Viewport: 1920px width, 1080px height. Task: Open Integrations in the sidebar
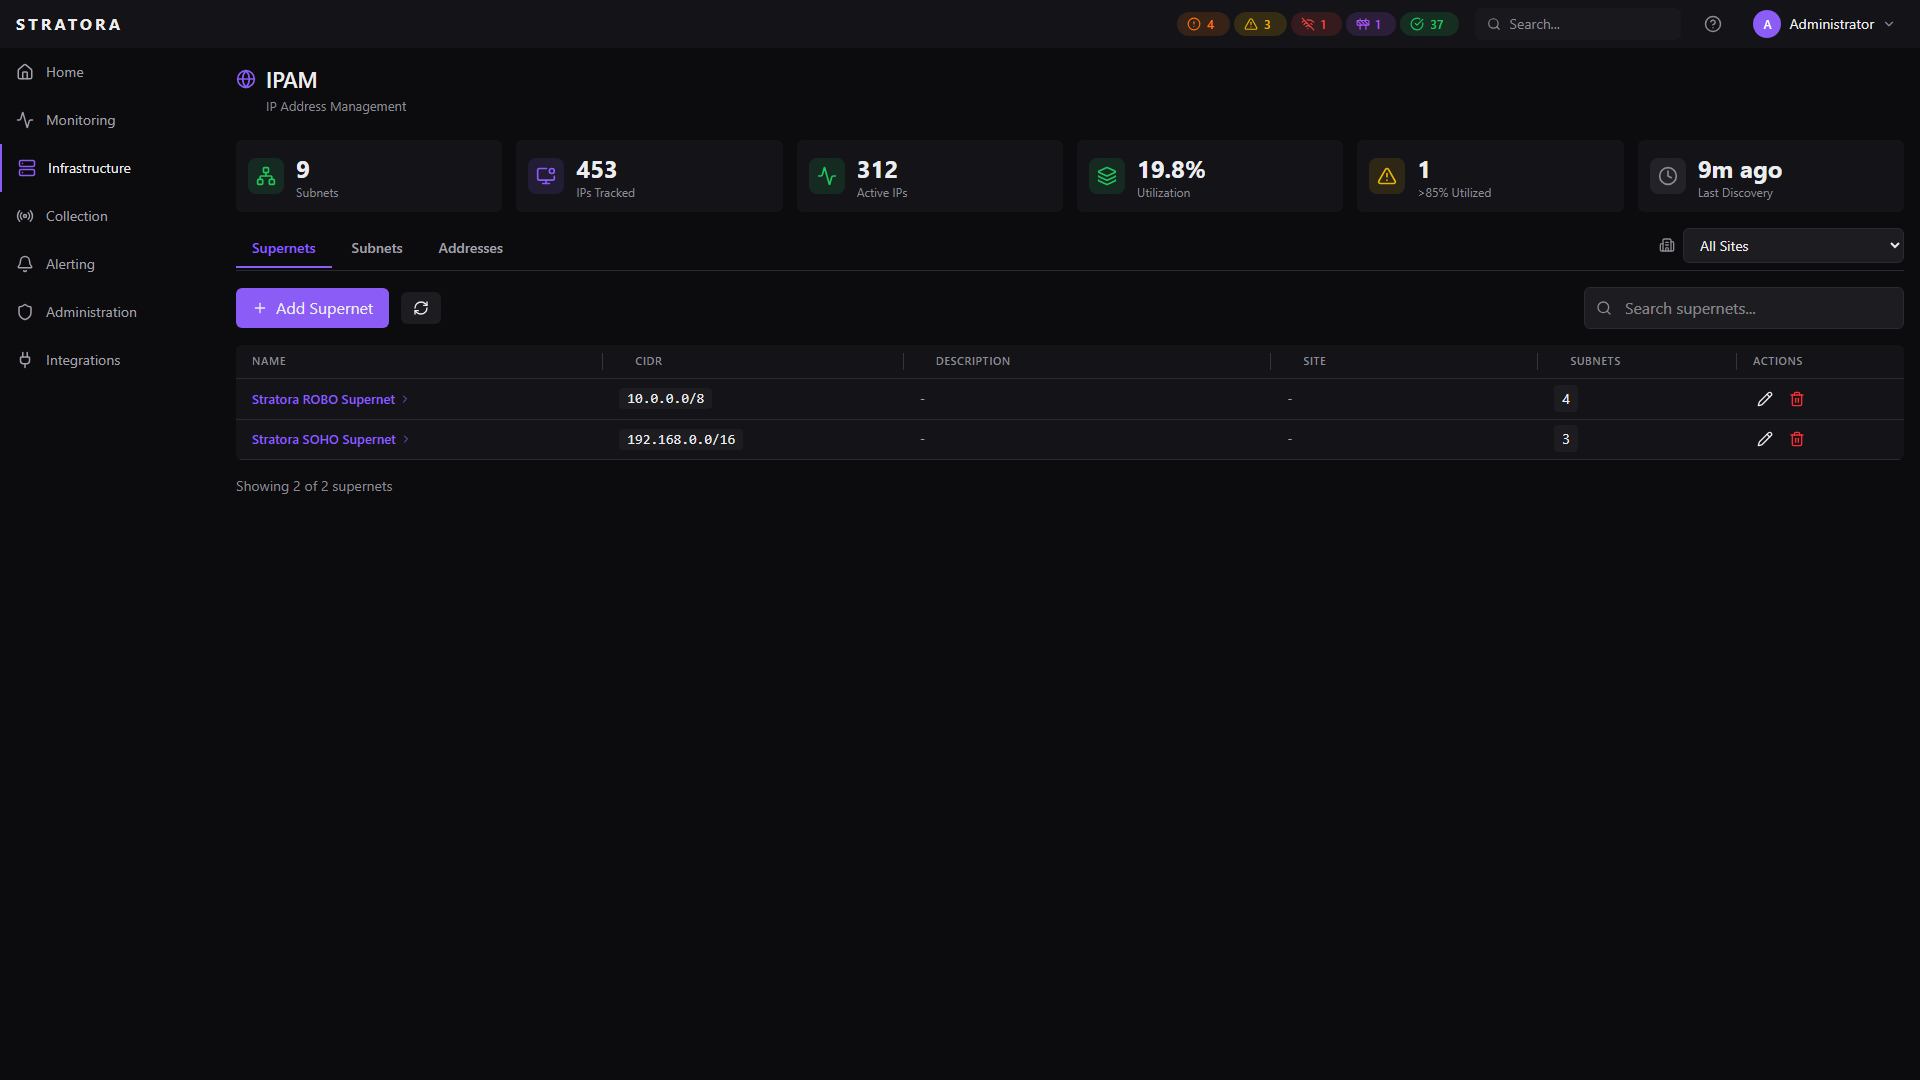pyautogui.click(x=83, y=360)
